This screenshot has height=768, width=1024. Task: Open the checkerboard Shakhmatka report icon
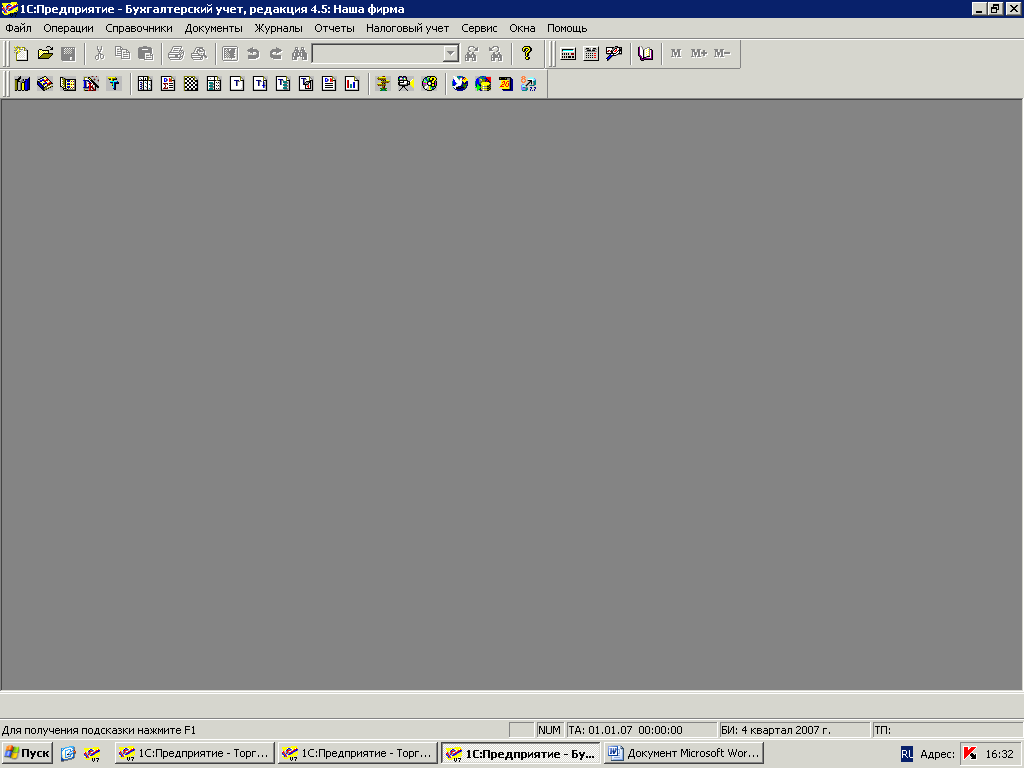[191, 84]
